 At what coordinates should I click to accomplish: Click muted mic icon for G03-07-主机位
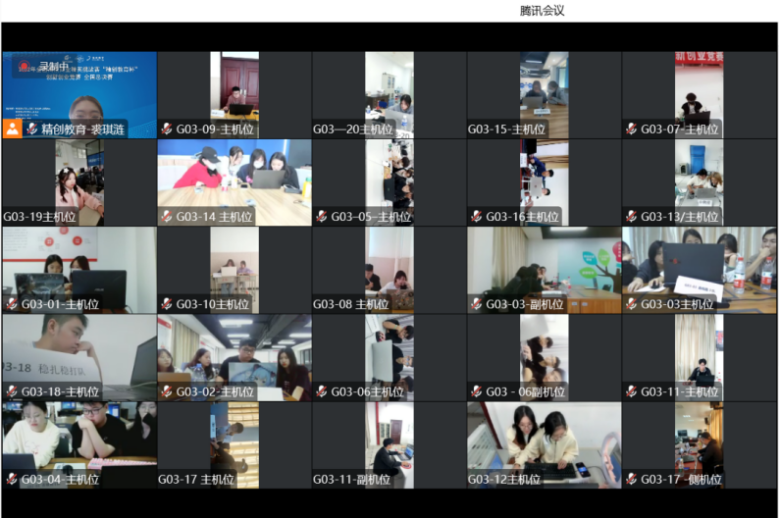click(631, 129)
